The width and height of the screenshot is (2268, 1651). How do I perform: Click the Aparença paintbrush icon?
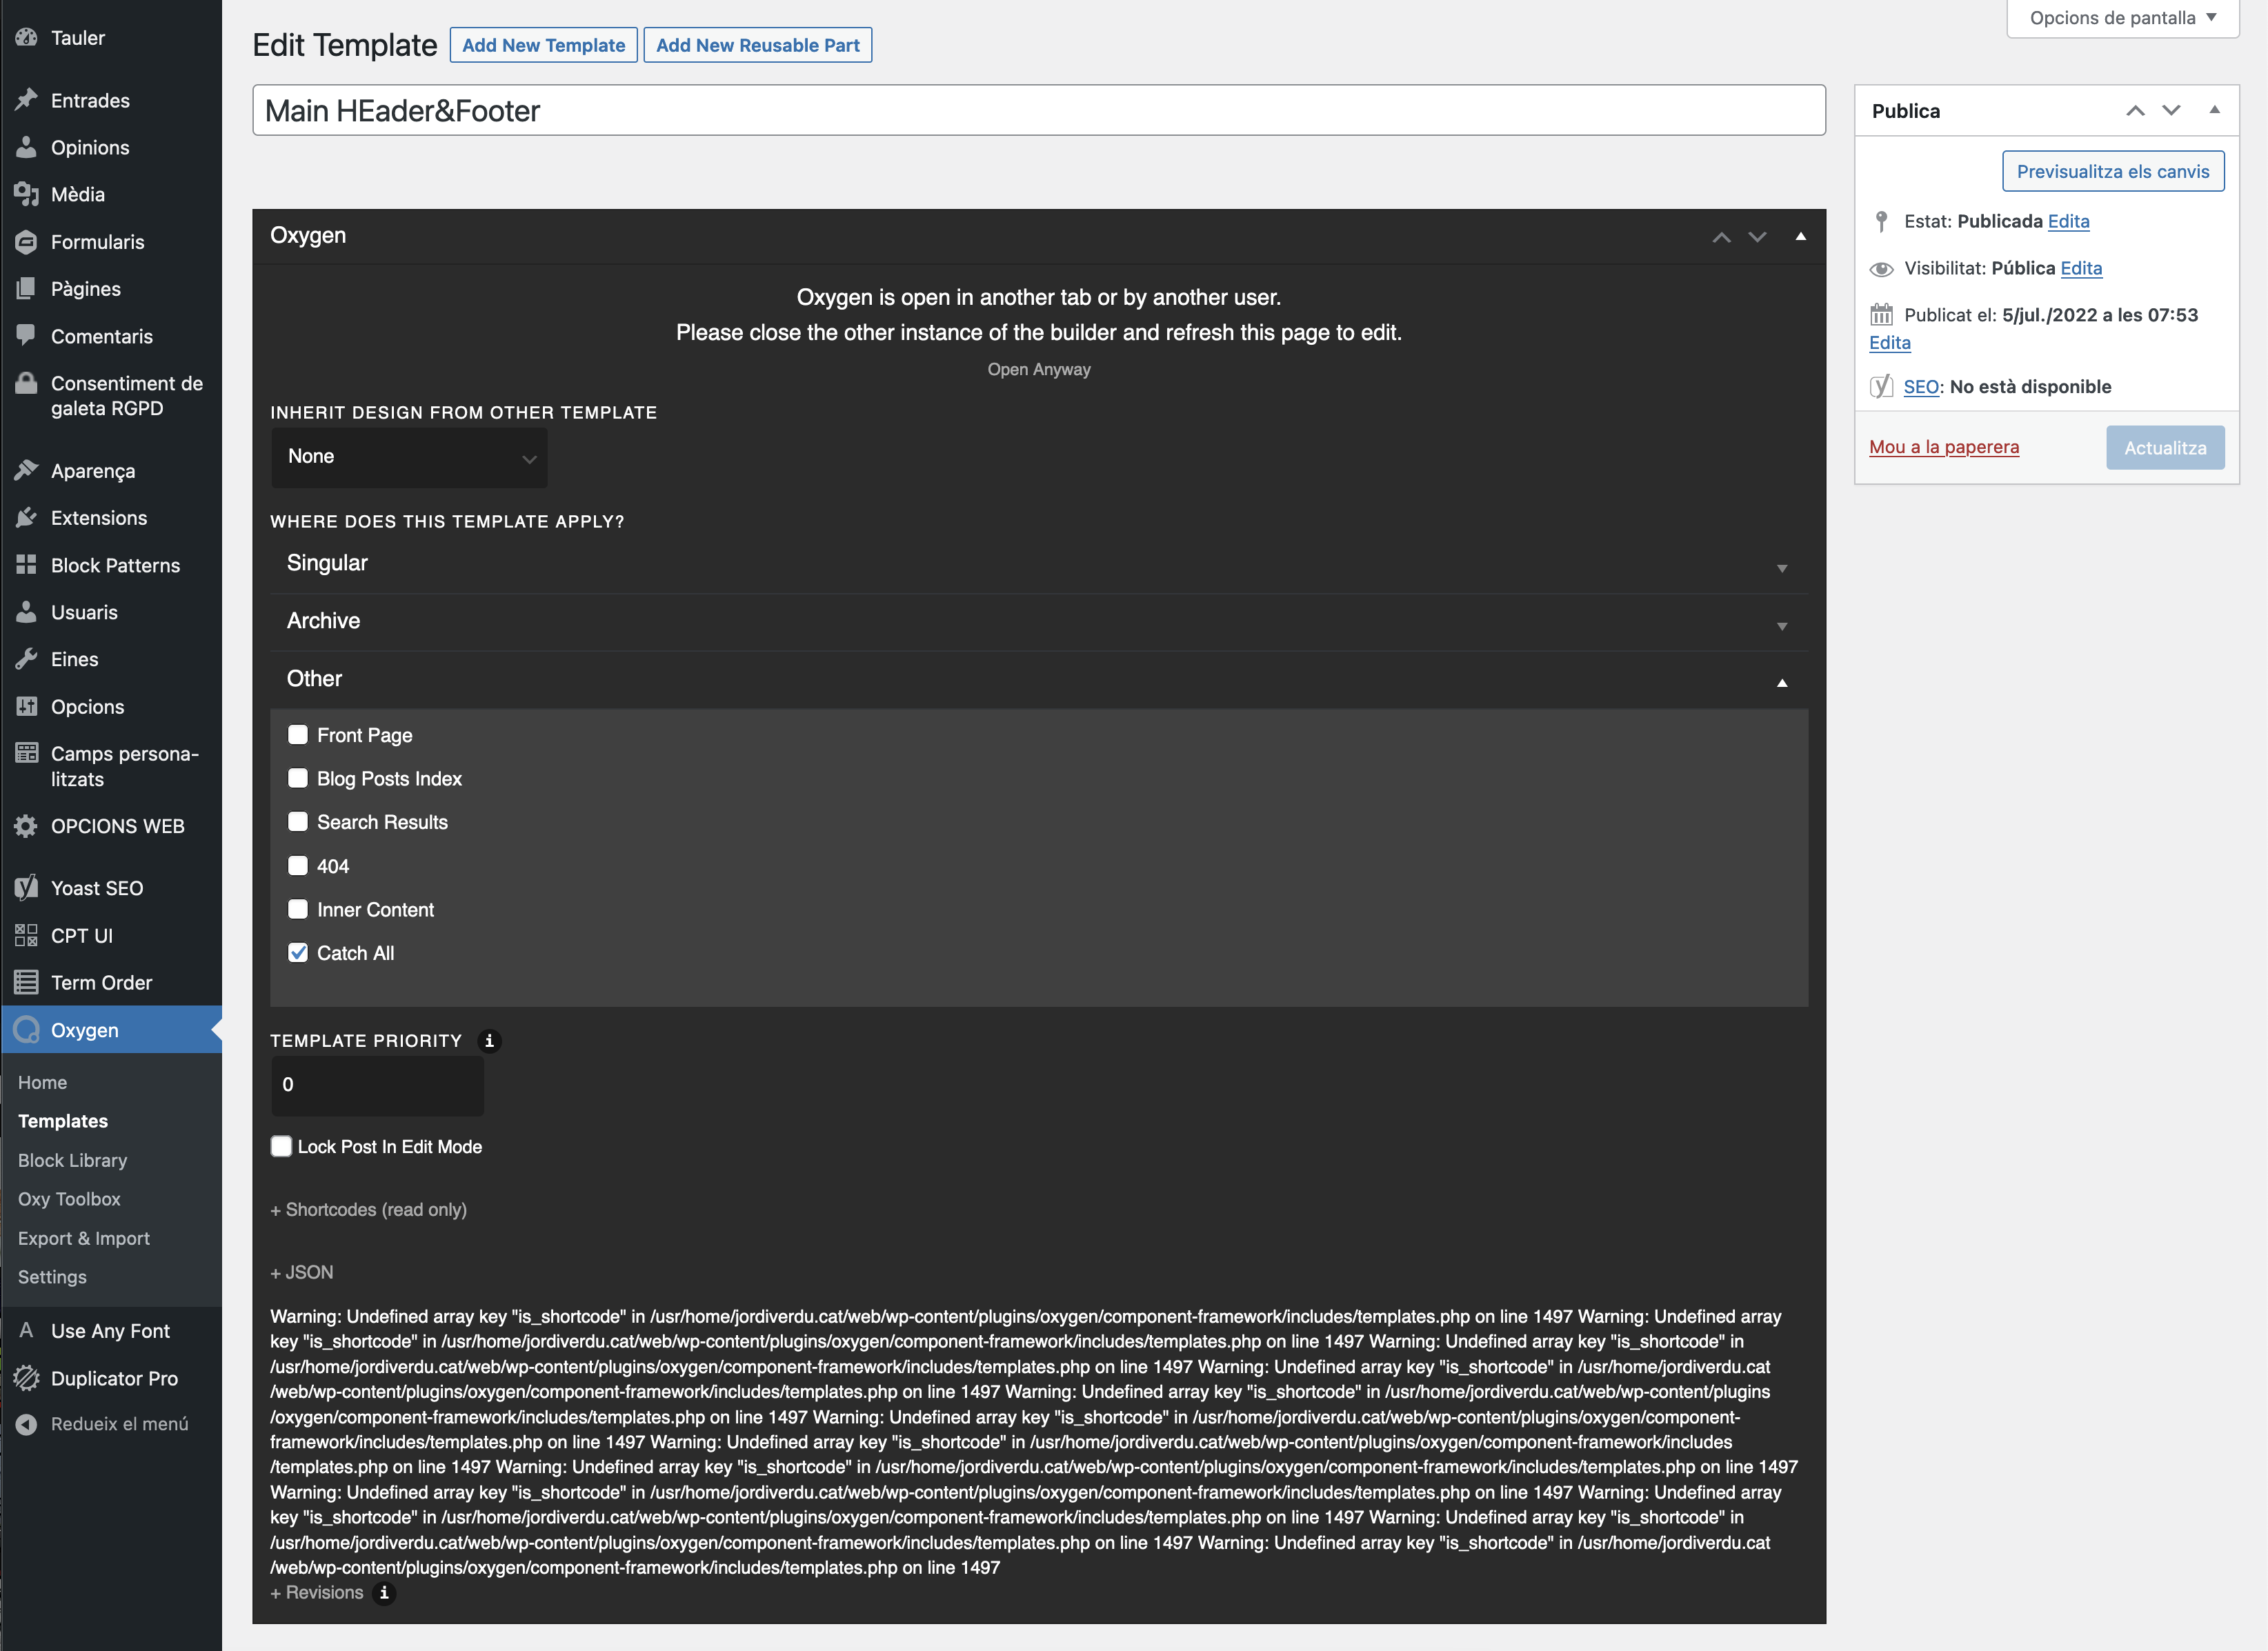(27, 470)
